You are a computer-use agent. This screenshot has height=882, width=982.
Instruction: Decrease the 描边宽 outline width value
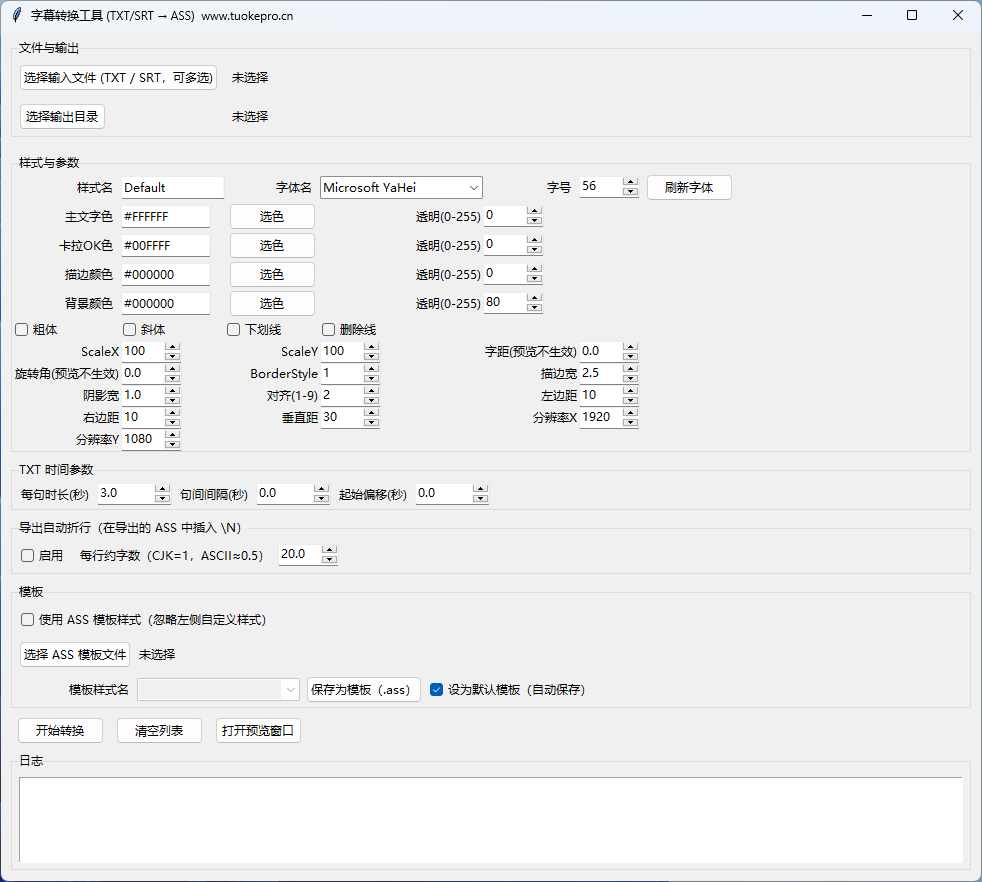pyautogui.click(x=630, y=378)
